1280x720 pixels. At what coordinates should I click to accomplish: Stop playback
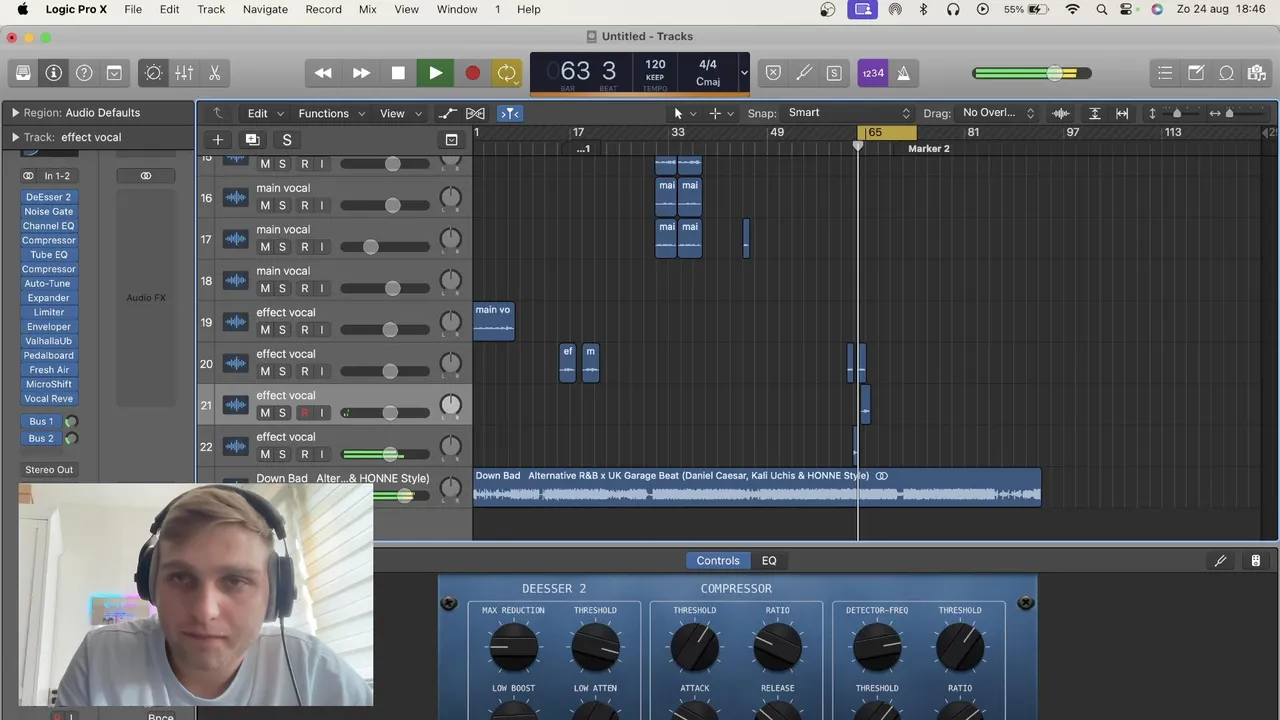398,73
